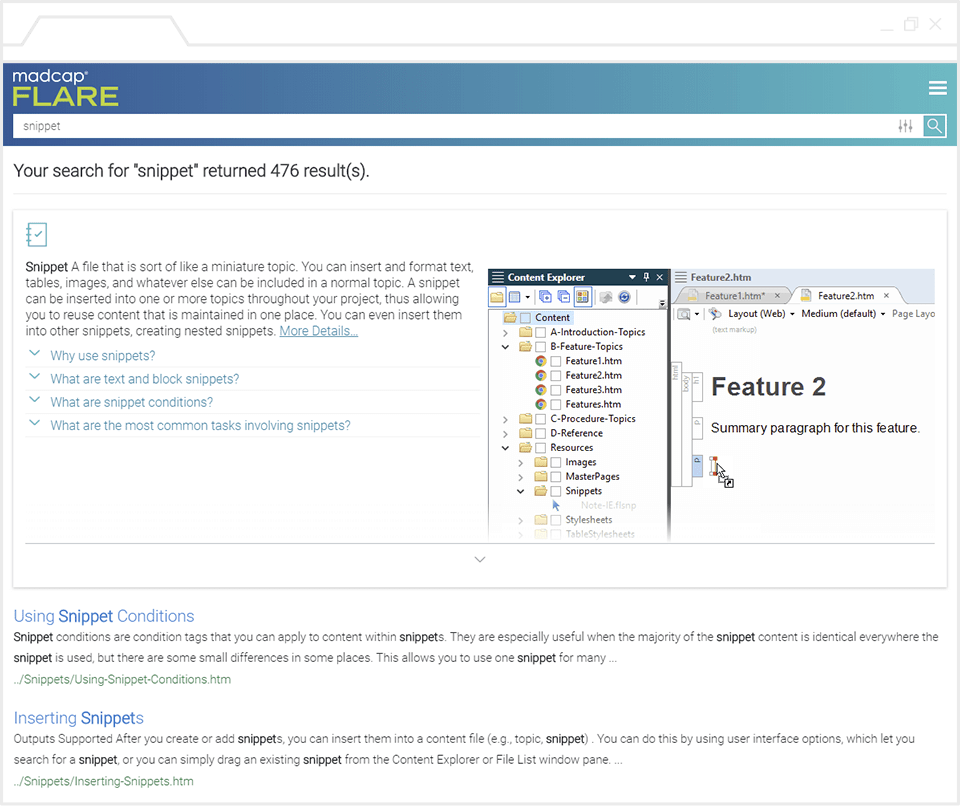Screen dimensions: 960x807
Task: Check the Features.htm checkbox
Action: point(556,405)
